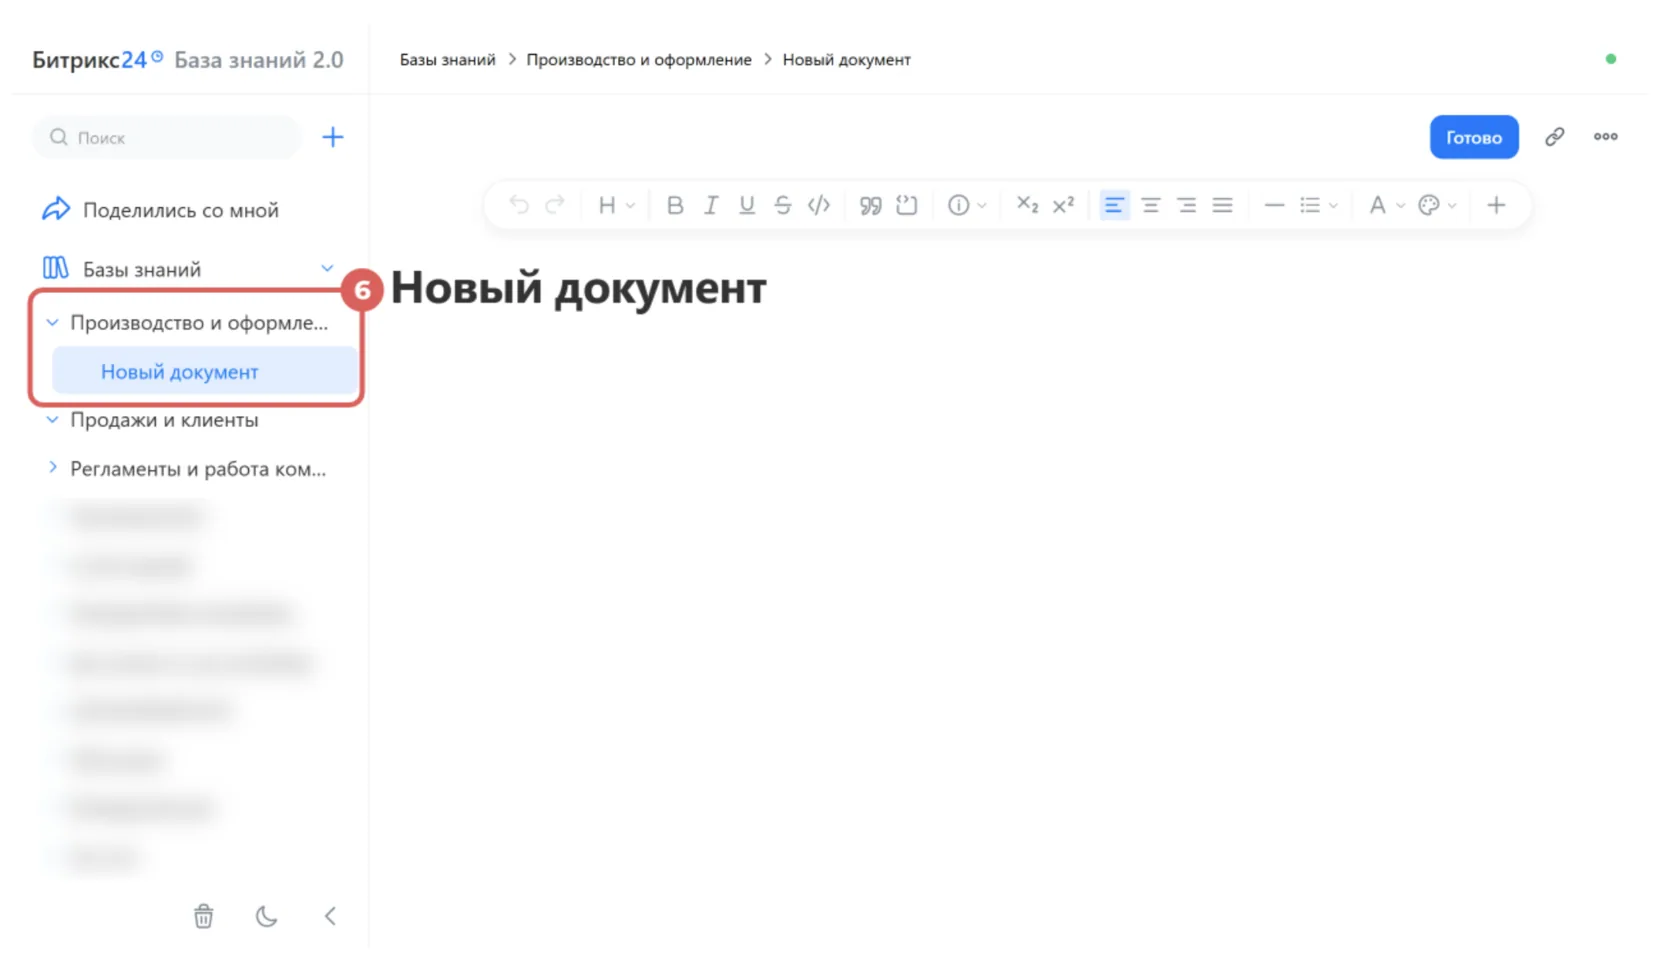Toggle strikethrough formatting
The width and height of the screenshot is (1680, 977).
[x=783, y=205]
